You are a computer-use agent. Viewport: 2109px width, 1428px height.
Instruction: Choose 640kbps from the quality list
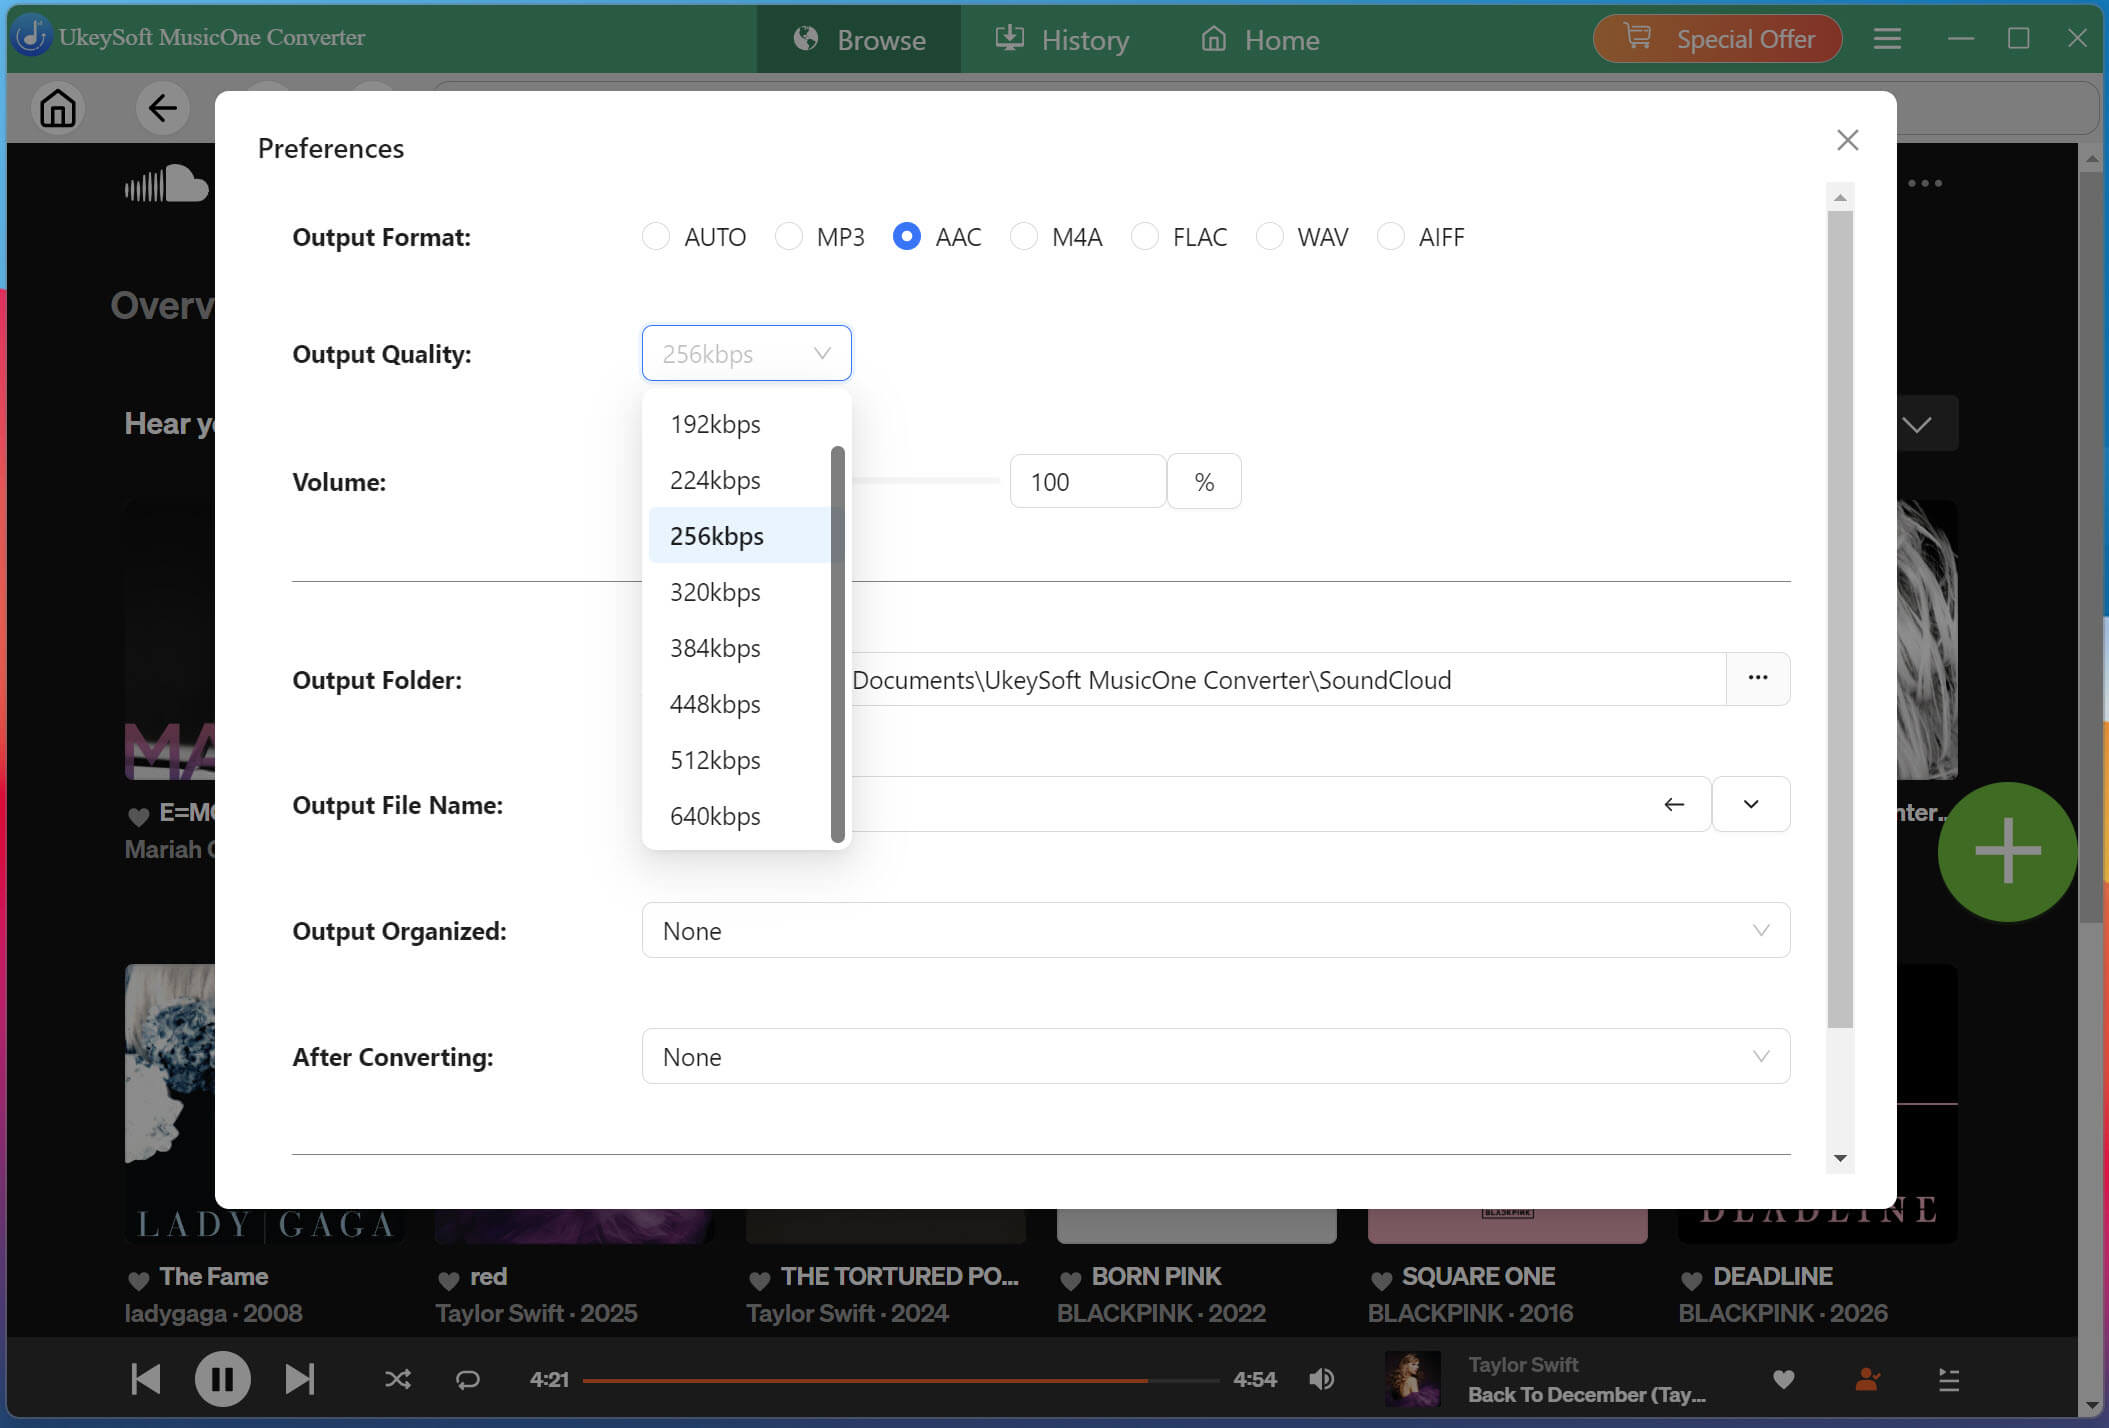pyautogui.click(x=739, y=816)
